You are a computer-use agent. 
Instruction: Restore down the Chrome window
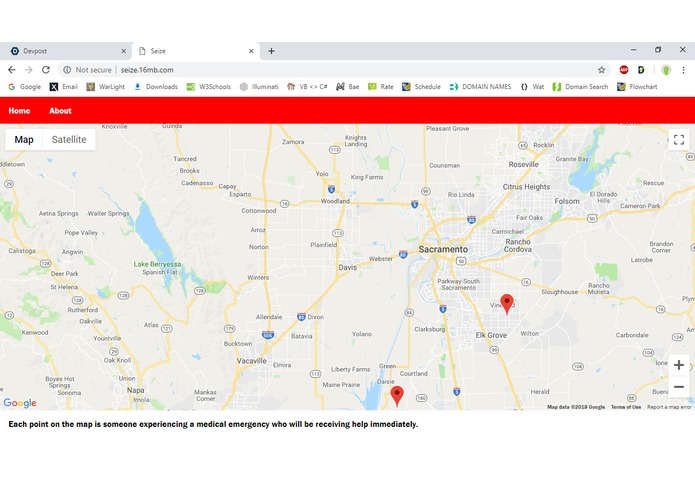tap(658, 50)
